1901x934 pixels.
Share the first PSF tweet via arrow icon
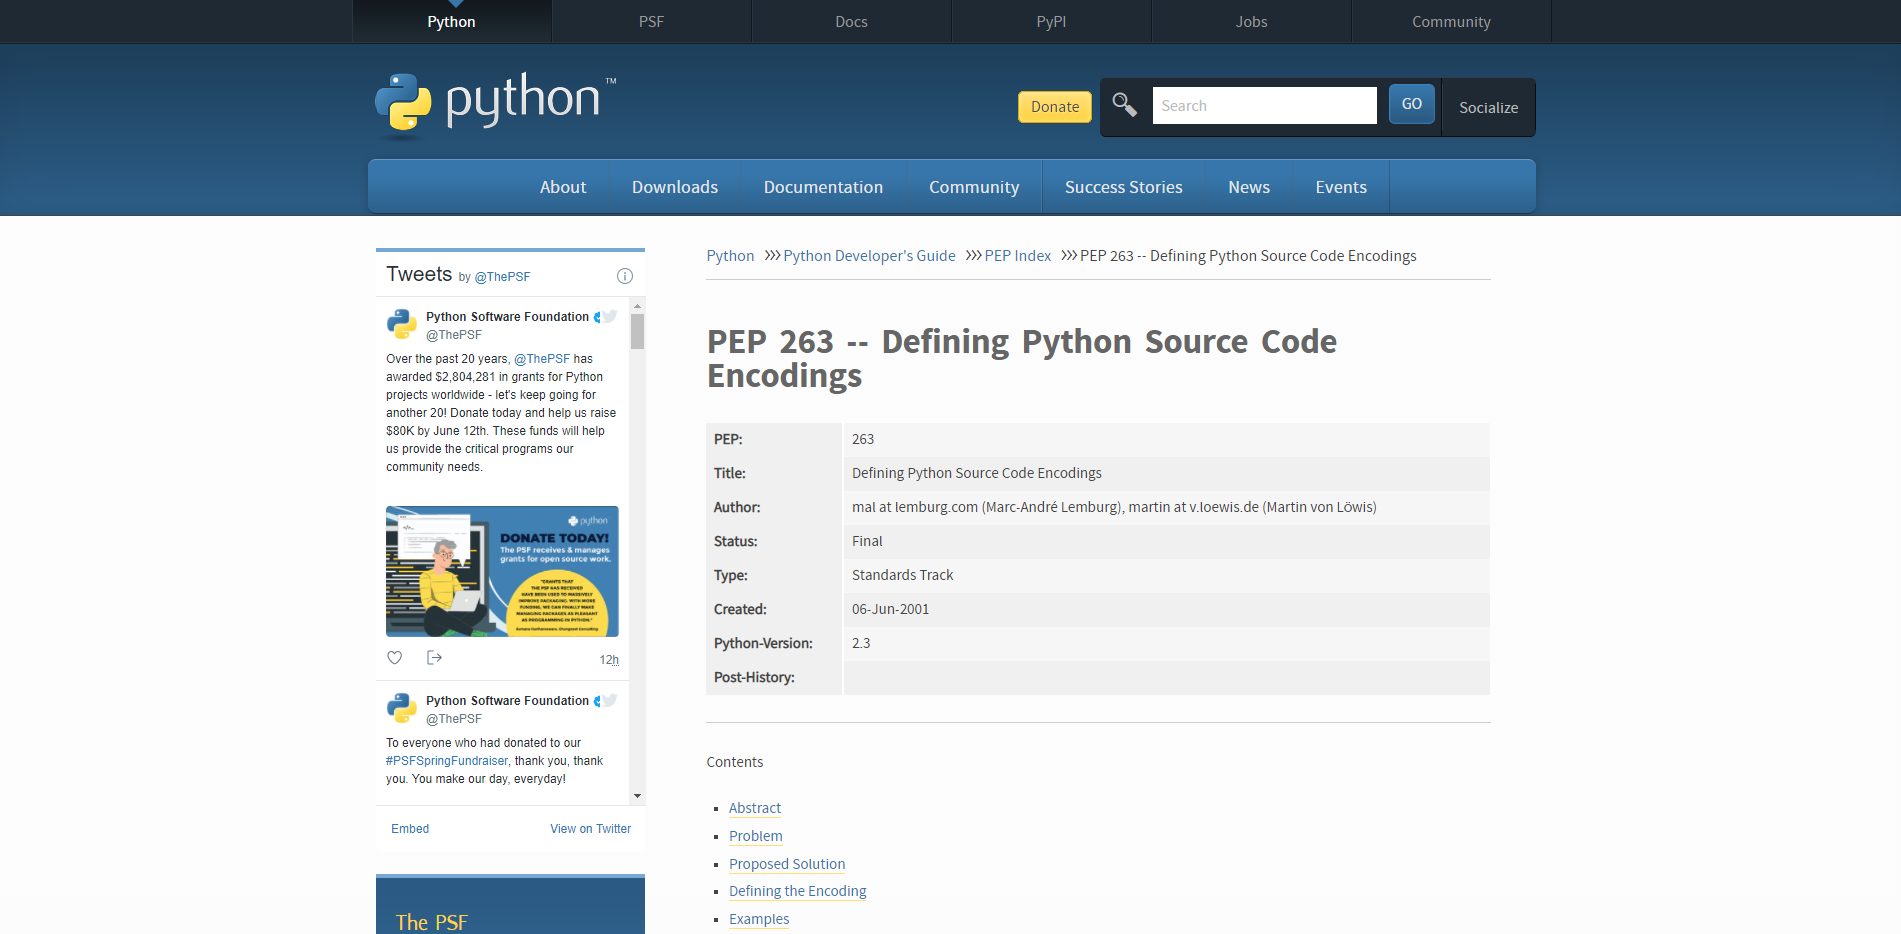pyautogui.click(x=434, y=658)
